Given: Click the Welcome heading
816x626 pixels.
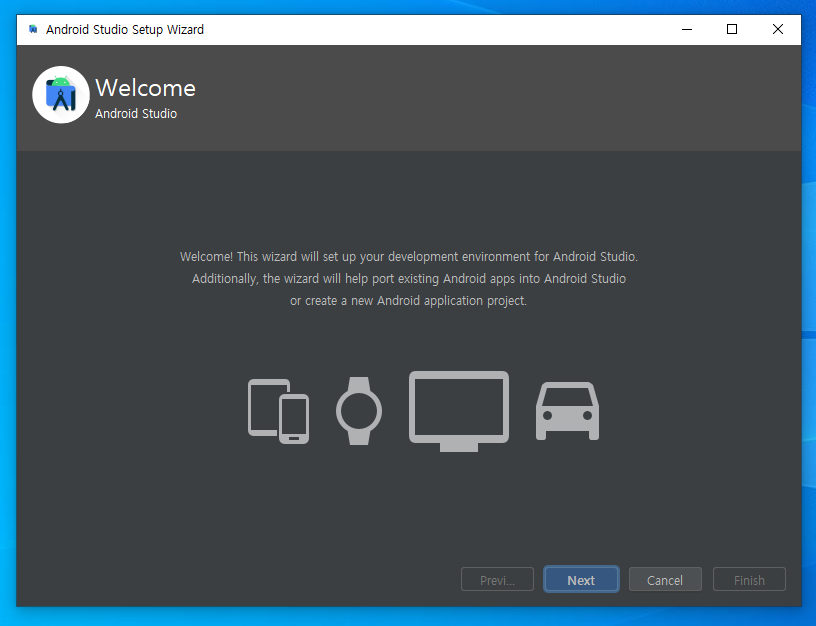Looking at the screenshot, I should pyautogui.click(x=145, y=88).
